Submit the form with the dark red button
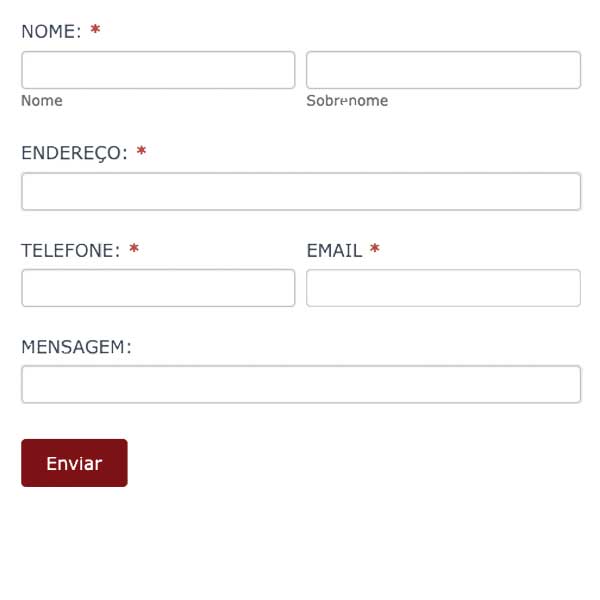Image resolution: width=600 pixels, height=600 pixels. [x=74, y=463]
